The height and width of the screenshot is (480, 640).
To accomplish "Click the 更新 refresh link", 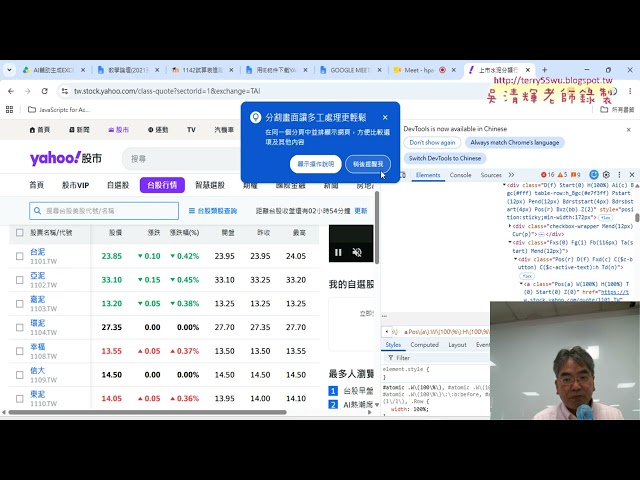I will tap(361, 211).
